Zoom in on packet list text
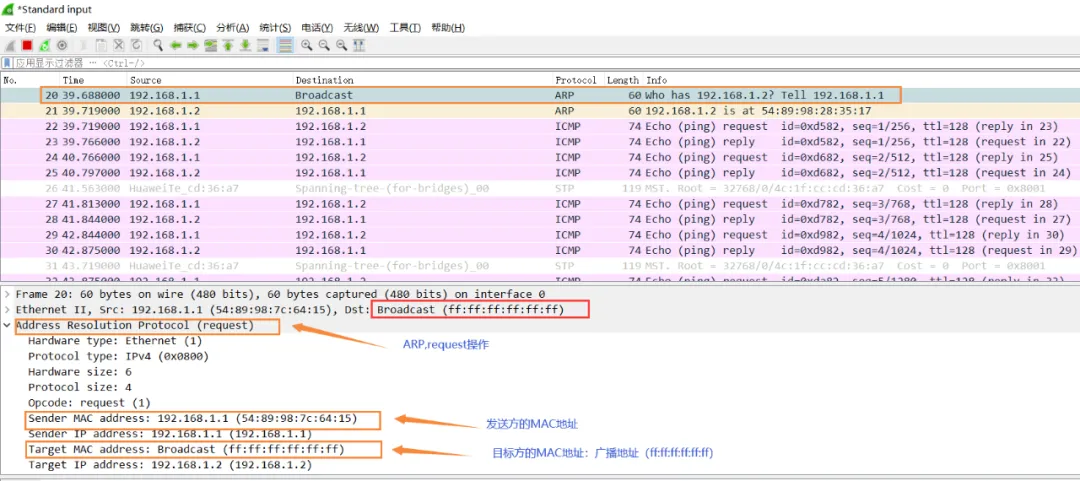Viewport: 1080px width, 481px height. pyautogui.click(x=307, y=45)
